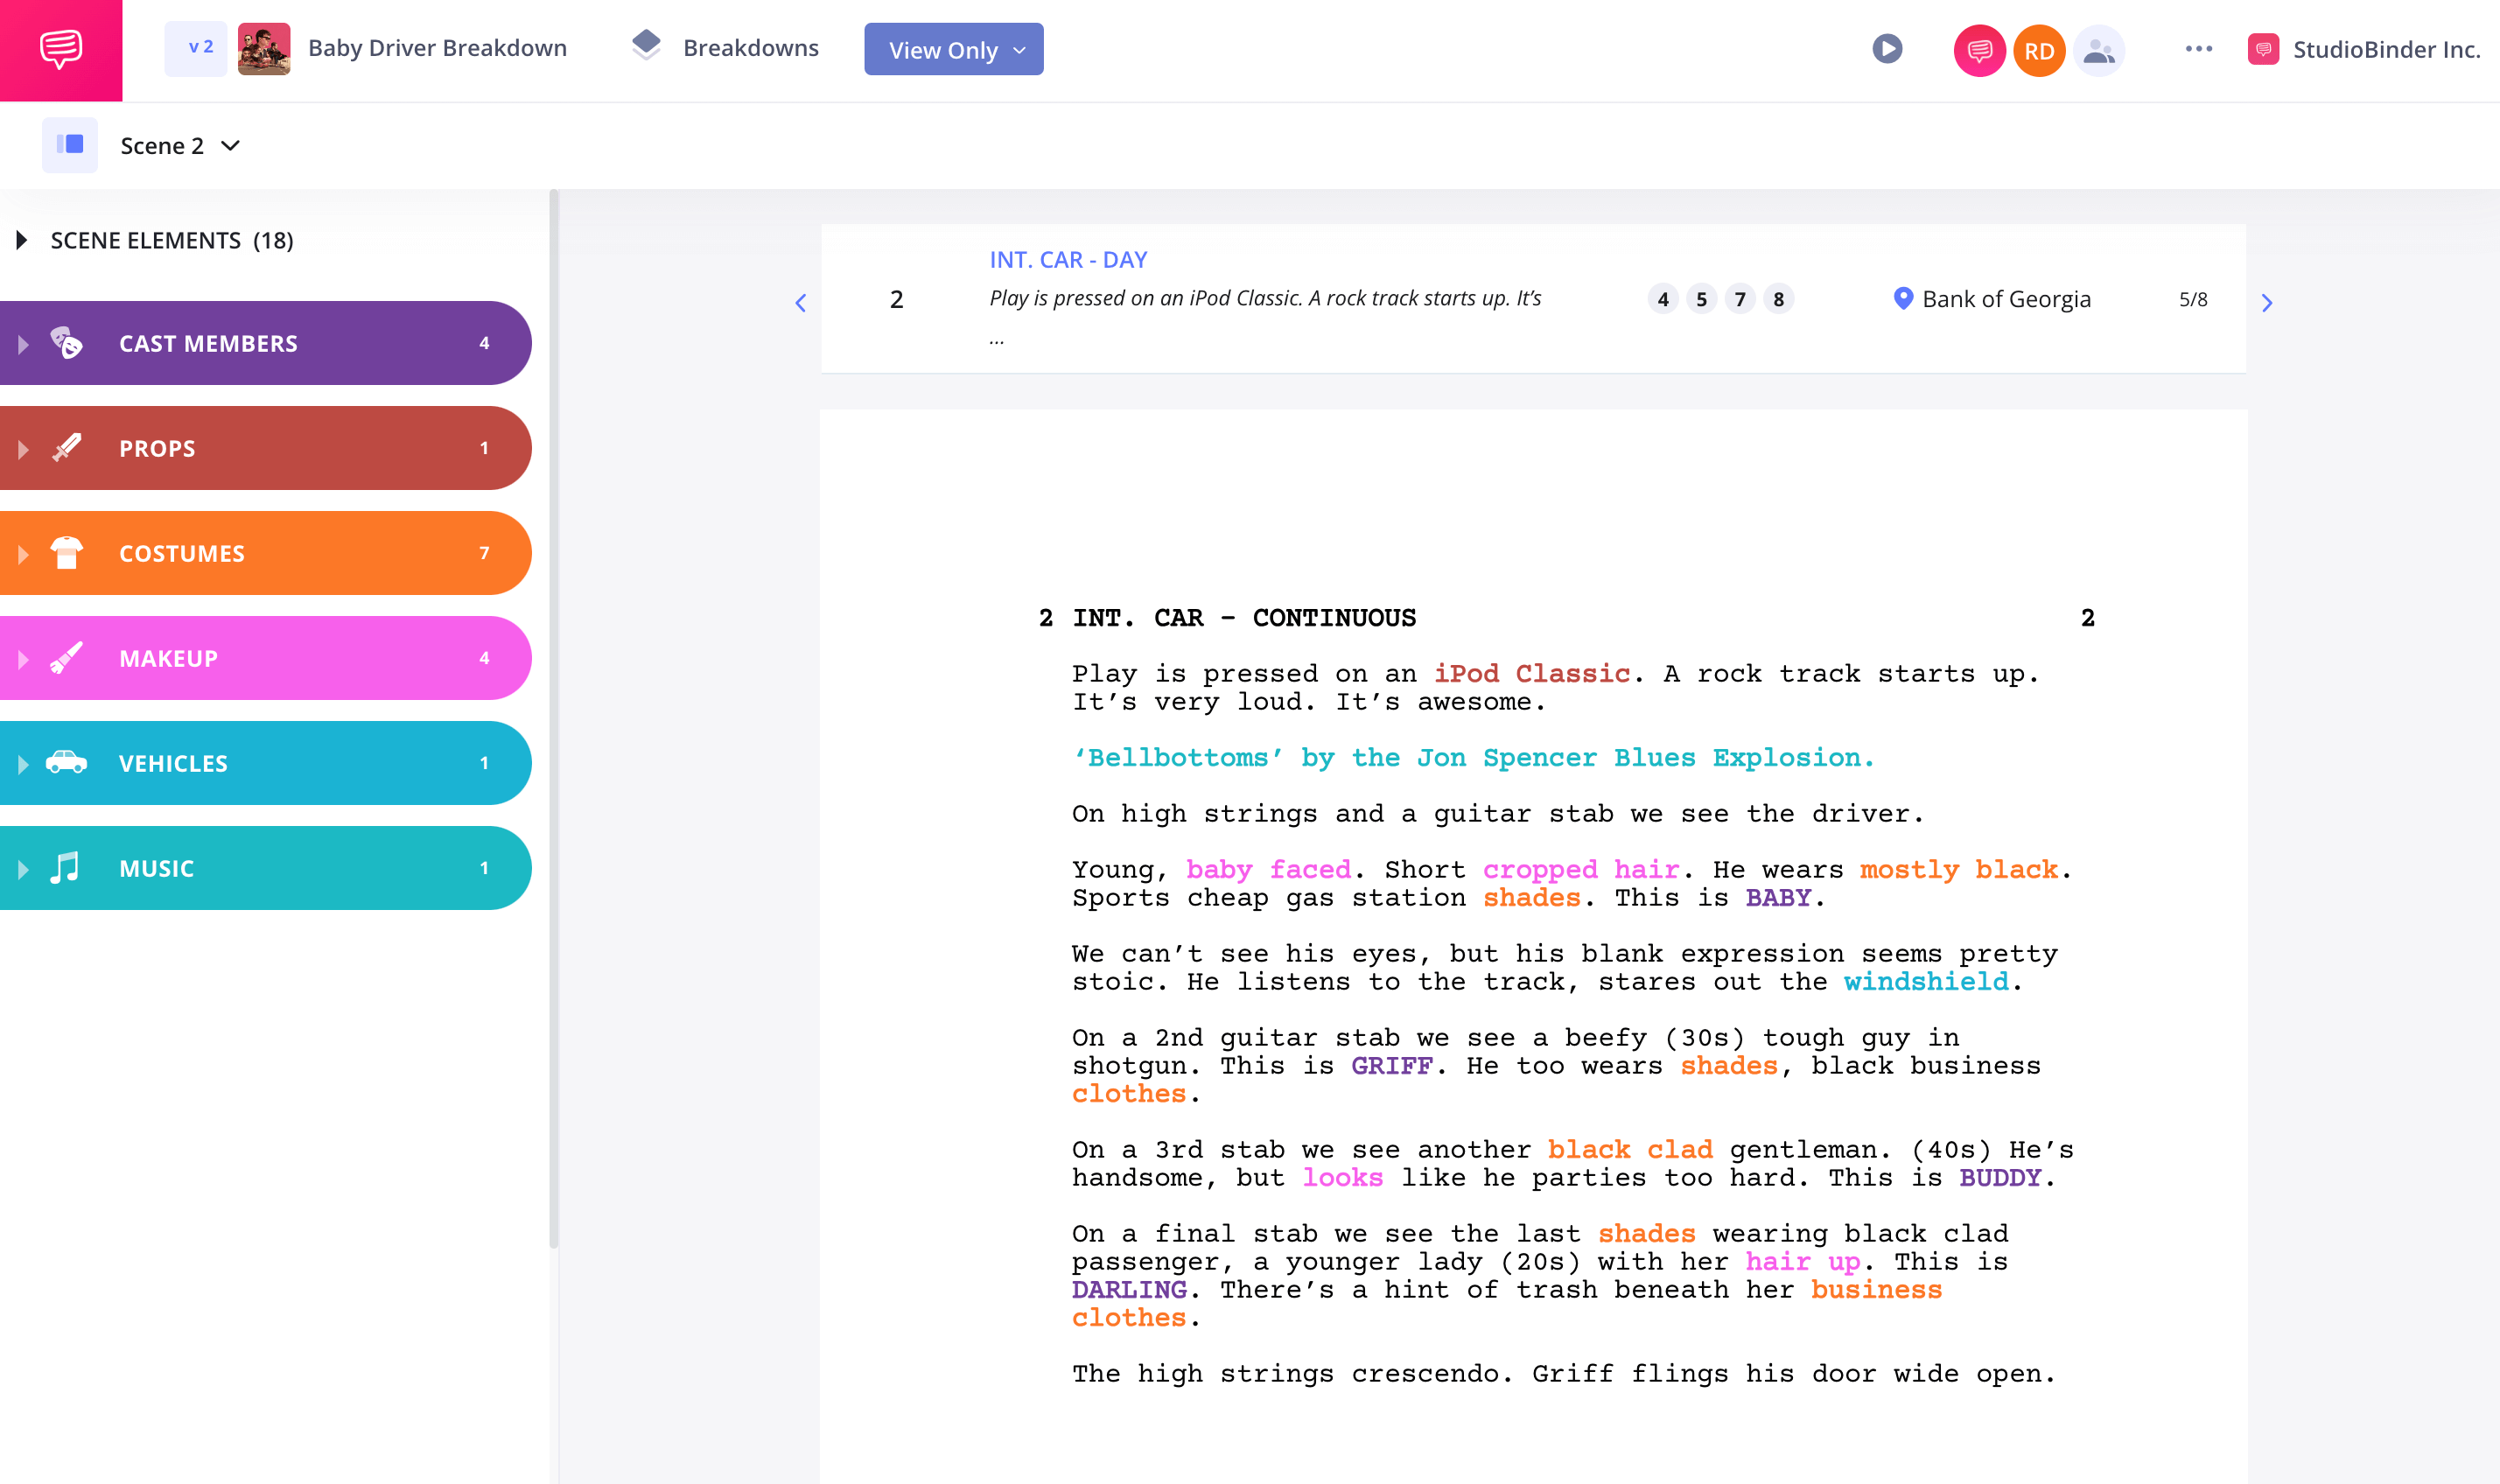This screenshot has width=2500, height=1484.
Task: Open the Scene 2 selector dropdown
Action: tap(180, 146)
